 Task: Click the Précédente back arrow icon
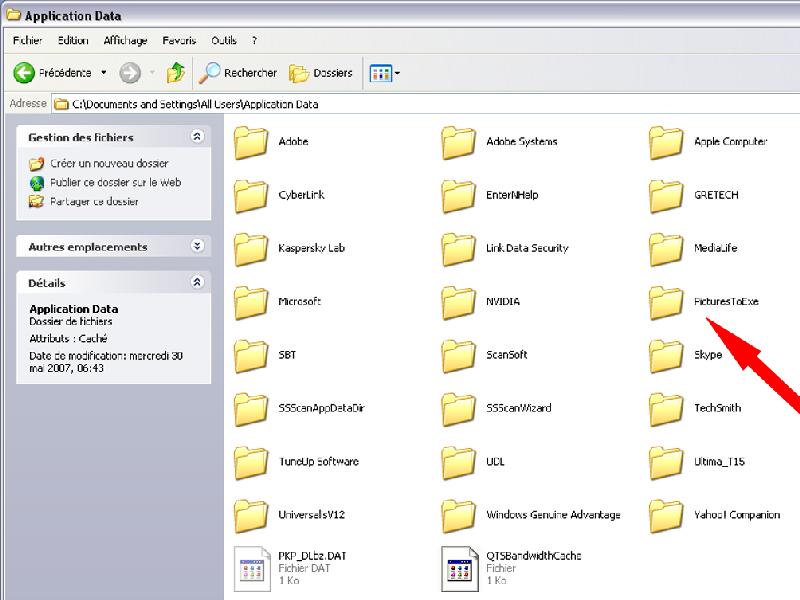coord(23,73)
